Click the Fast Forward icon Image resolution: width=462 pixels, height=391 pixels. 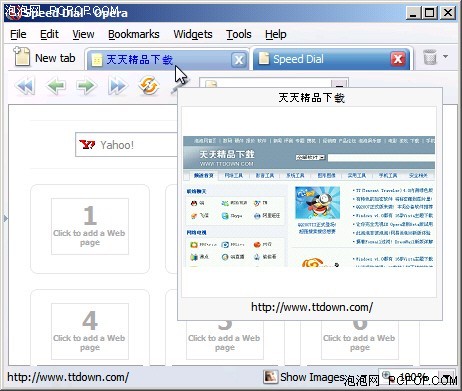[117, 86]
